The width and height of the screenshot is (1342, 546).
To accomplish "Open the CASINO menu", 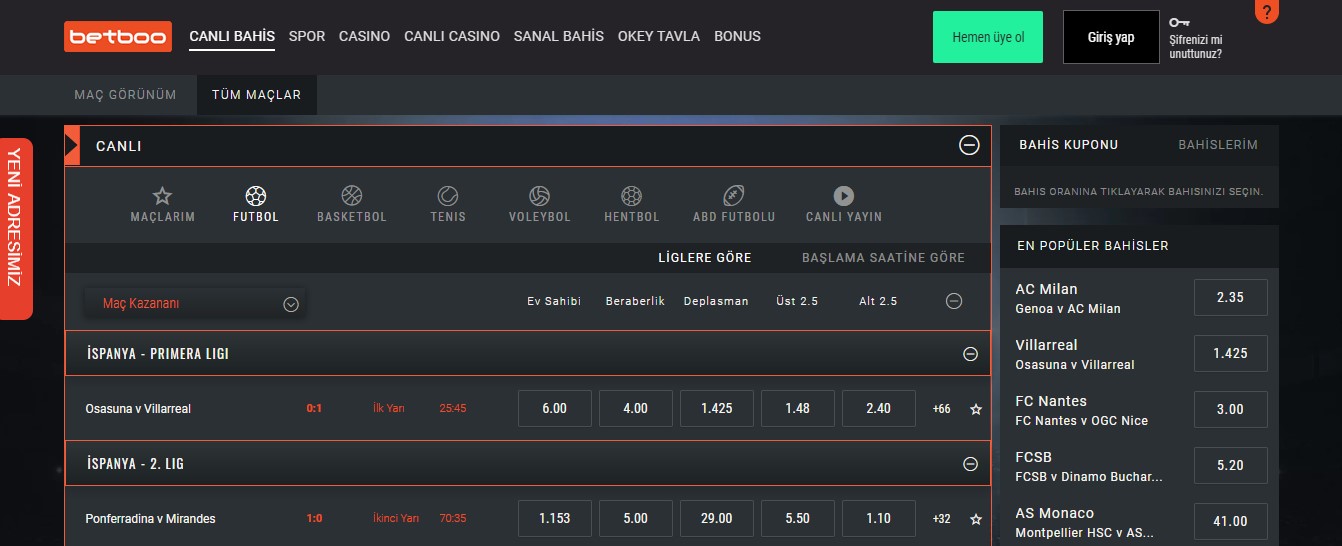I will [364, 36].
